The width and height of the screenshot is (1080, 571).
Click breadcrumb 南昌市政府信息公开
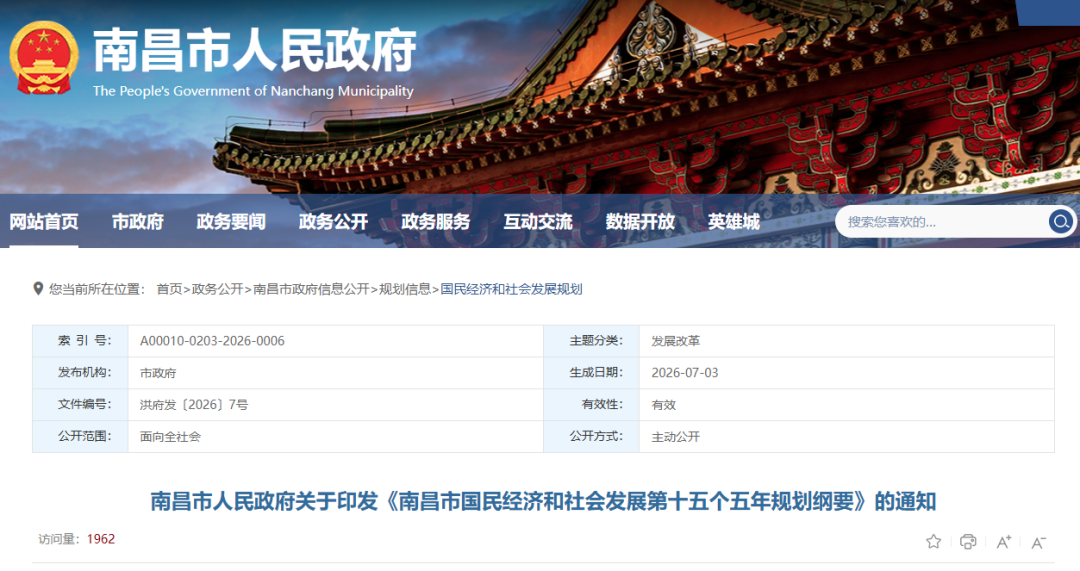tap(311, 289)
